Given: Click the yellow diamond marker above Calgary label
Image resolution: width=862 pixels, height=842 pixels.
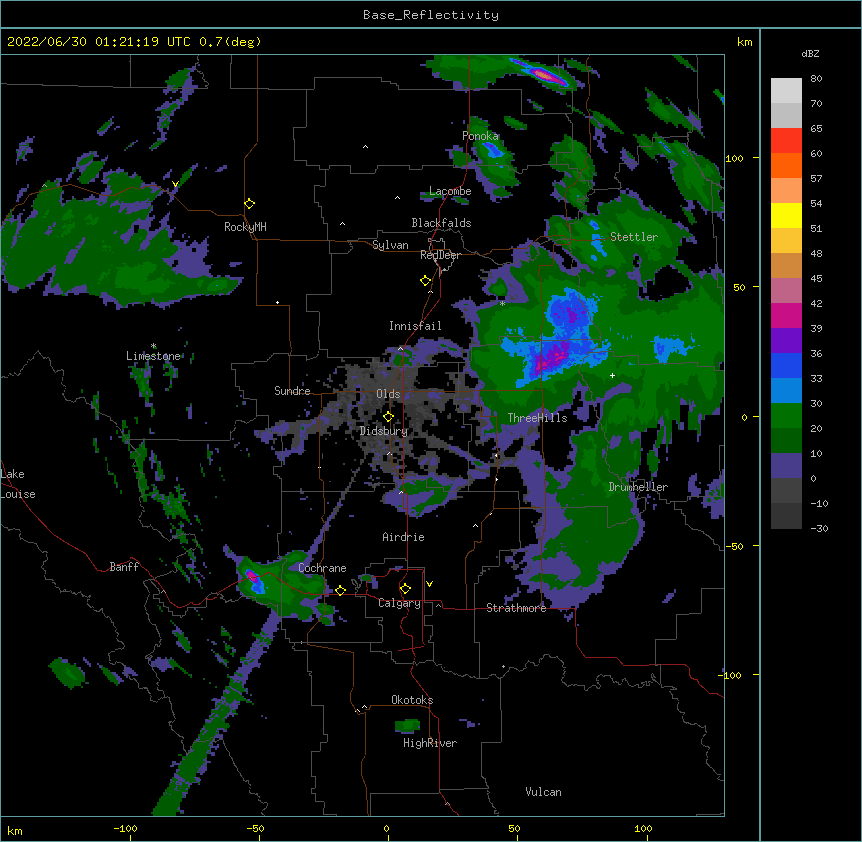Looking at the screenshot, I should point(405,589).
